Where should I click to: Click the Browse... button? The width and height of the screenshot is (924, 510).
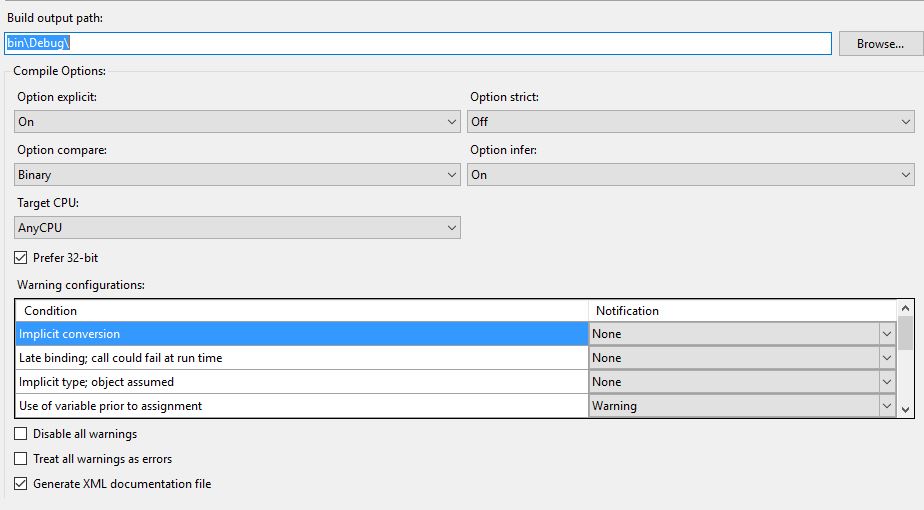880,44
